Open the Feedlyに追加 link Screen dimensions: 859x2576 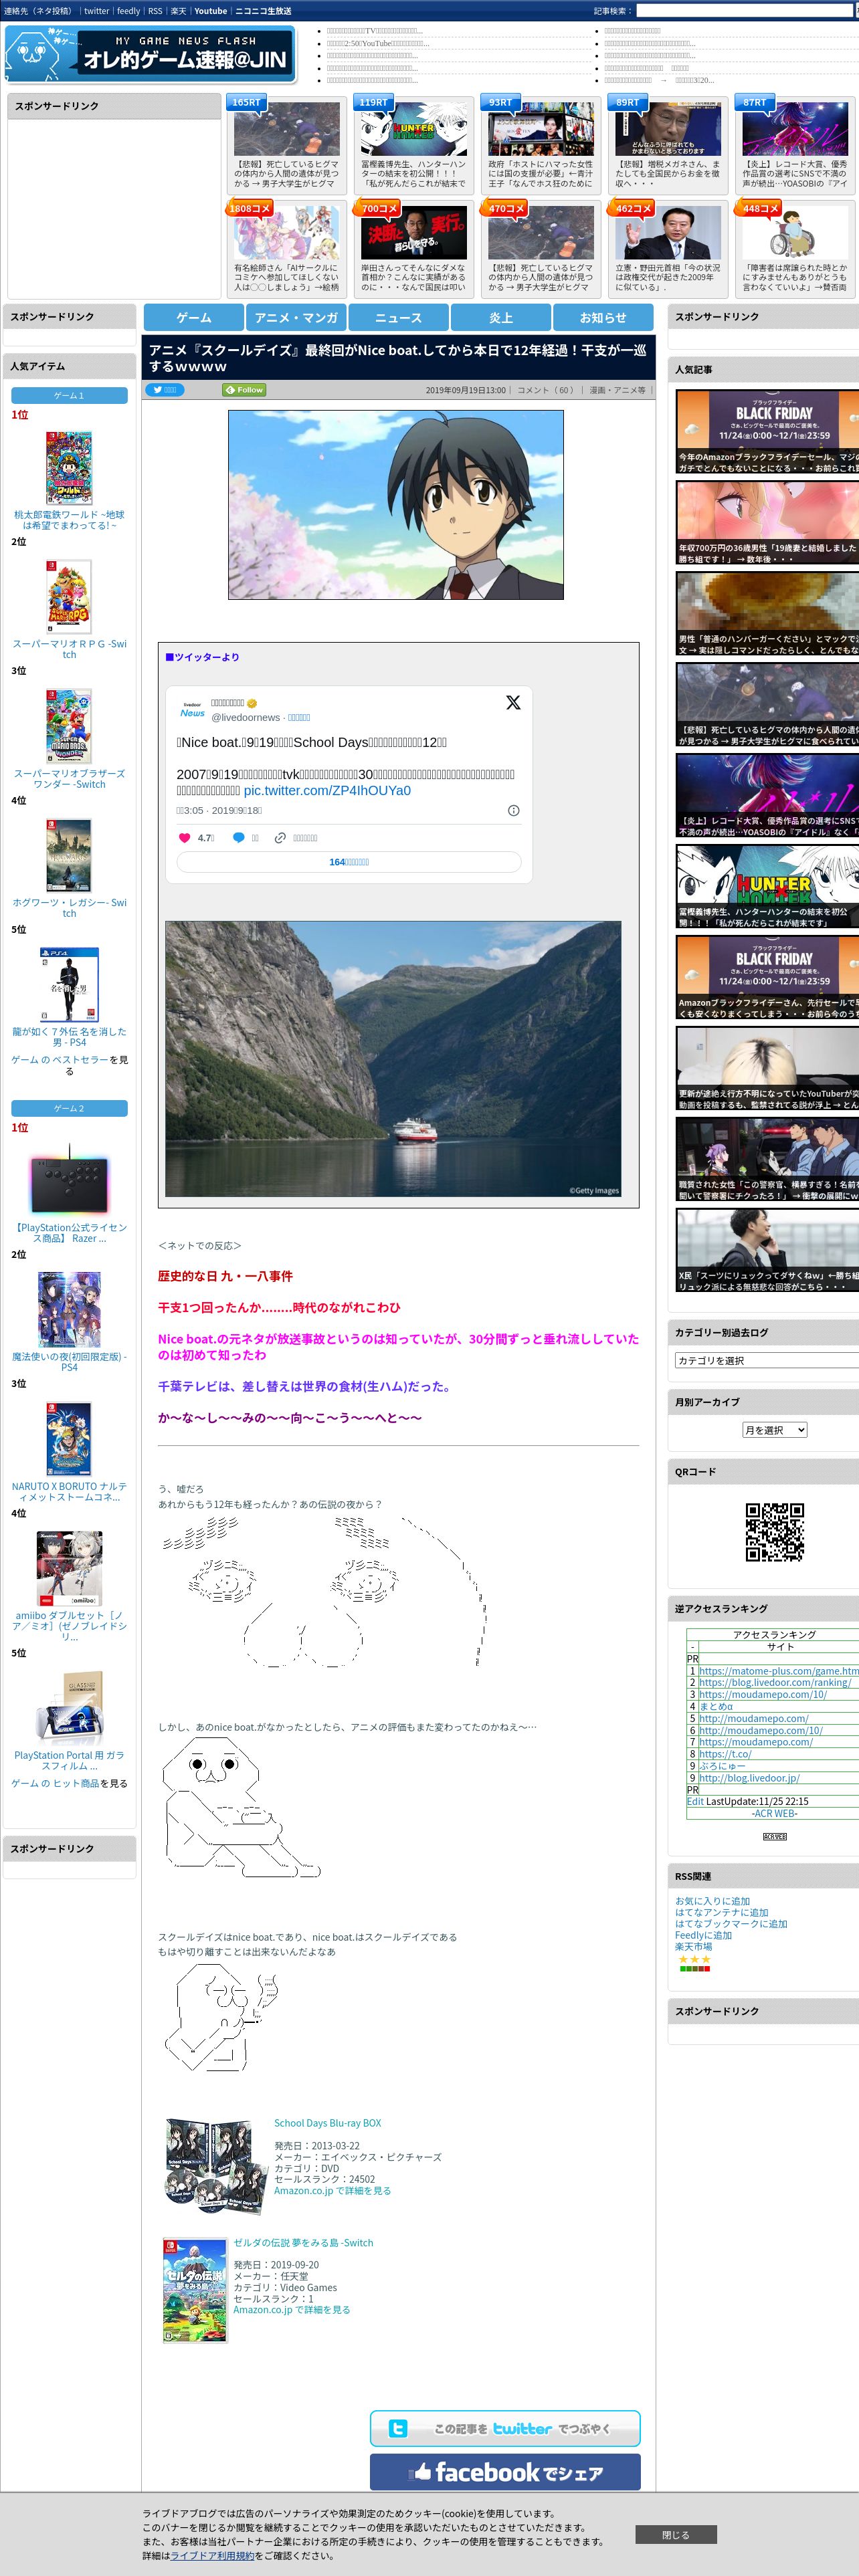coord(703,1935)
